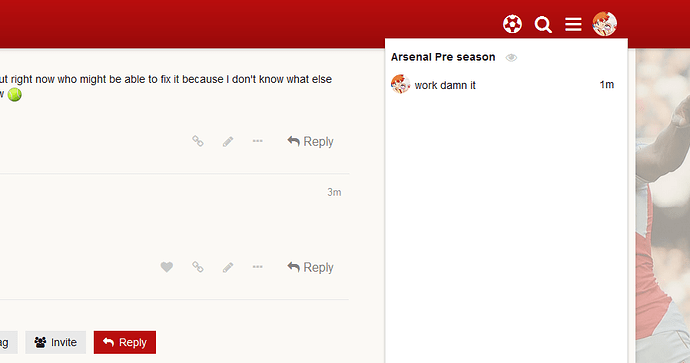Reply to the first post
The height and width of the screenshot is (363, 690).
click(310, 141)
